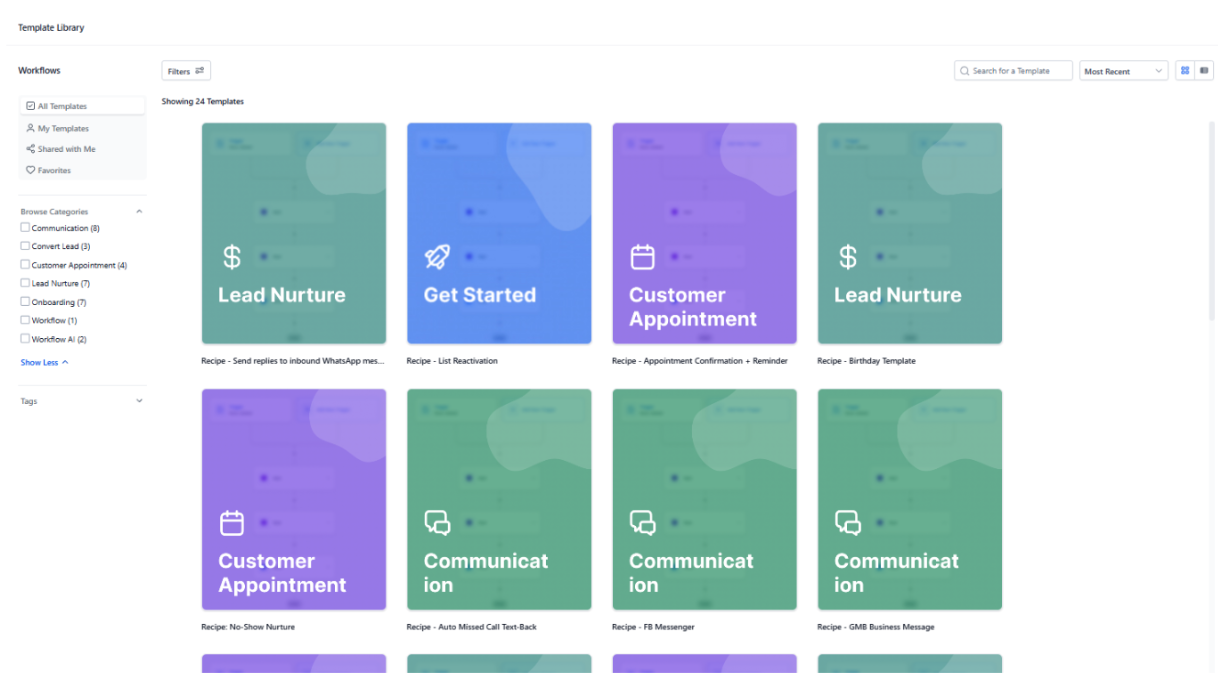
Task: Check the Communication (8) category
Action: [x=25, y=228]
